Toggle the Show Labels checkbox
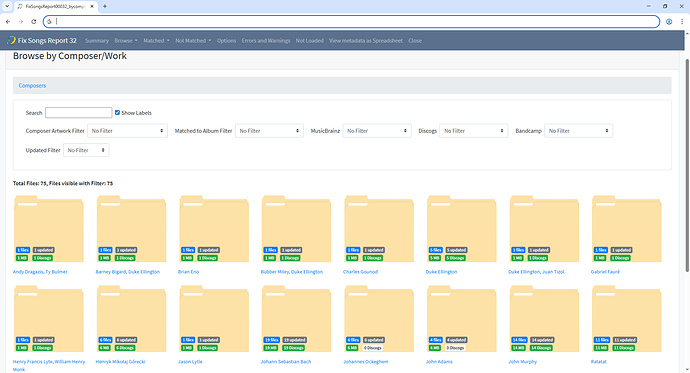690x373 pixels. (x=117, y=113)
